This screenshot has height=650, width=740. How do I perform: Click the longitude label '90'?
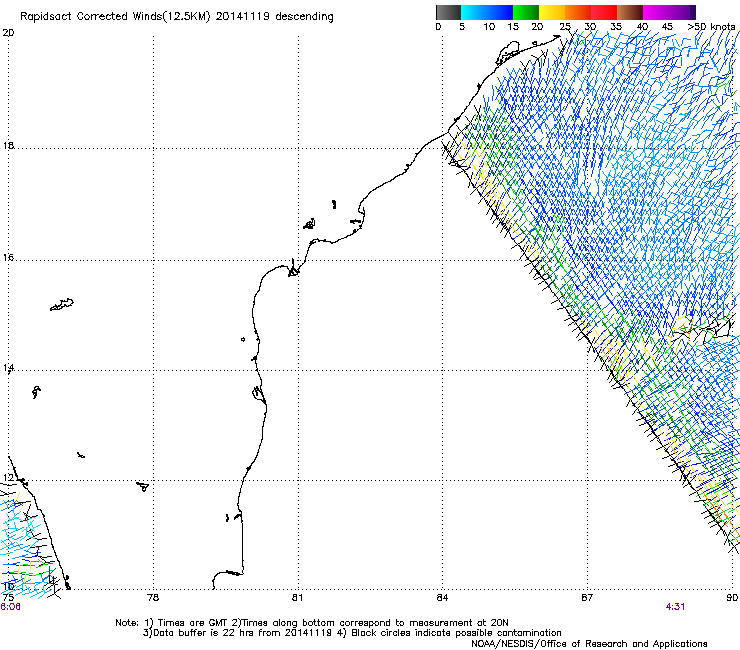(x=732, y=598)
